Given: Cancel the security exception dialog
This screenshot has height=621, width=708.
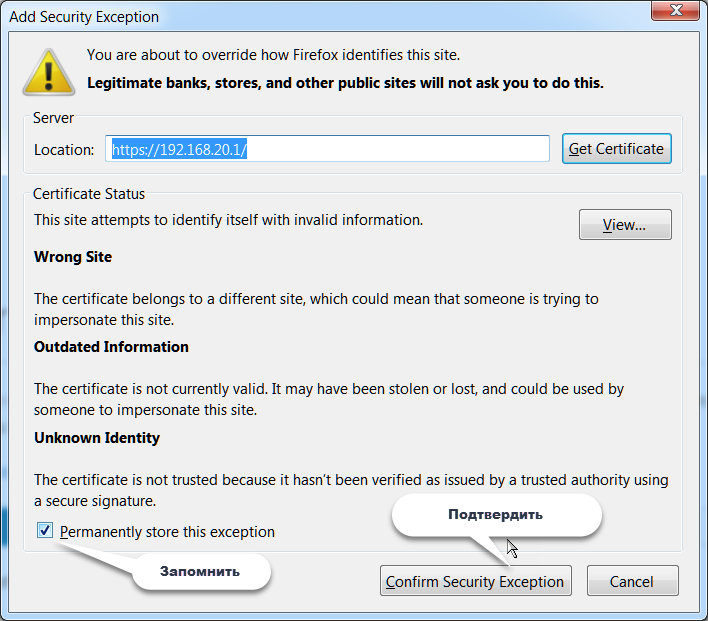Looking at the screenshot, I should click(631, 581).
